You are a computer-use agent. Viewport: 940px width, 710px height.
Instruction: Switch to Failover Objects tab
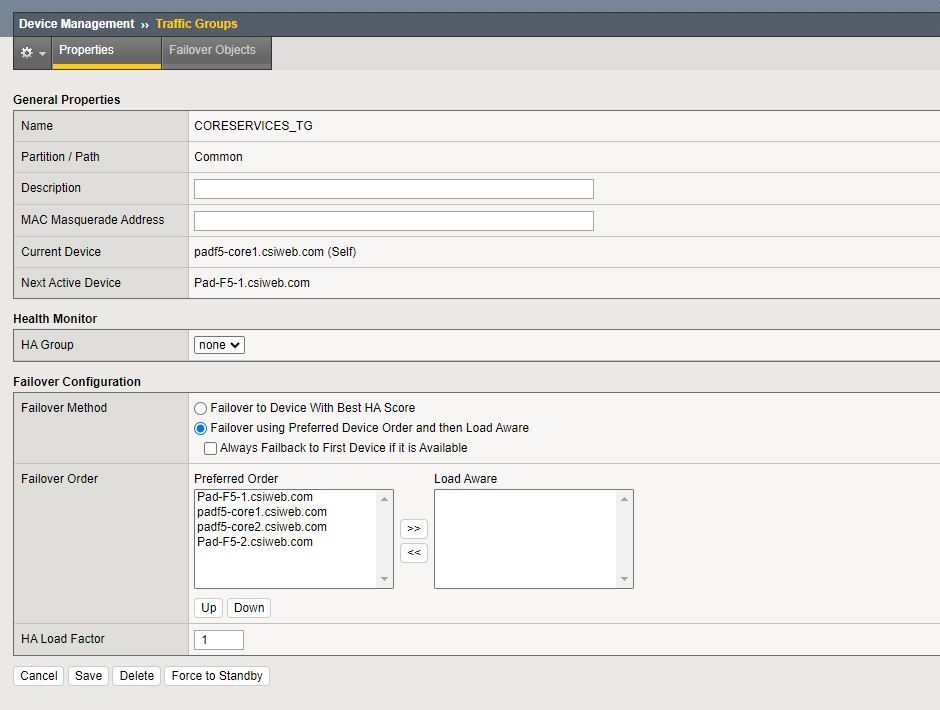(x=212, y=50)
